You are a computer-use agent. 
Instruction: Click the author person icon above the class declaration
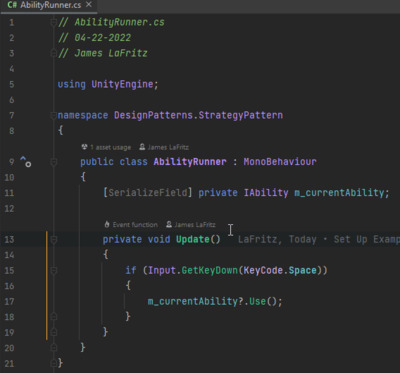click(x=142, y=147)
